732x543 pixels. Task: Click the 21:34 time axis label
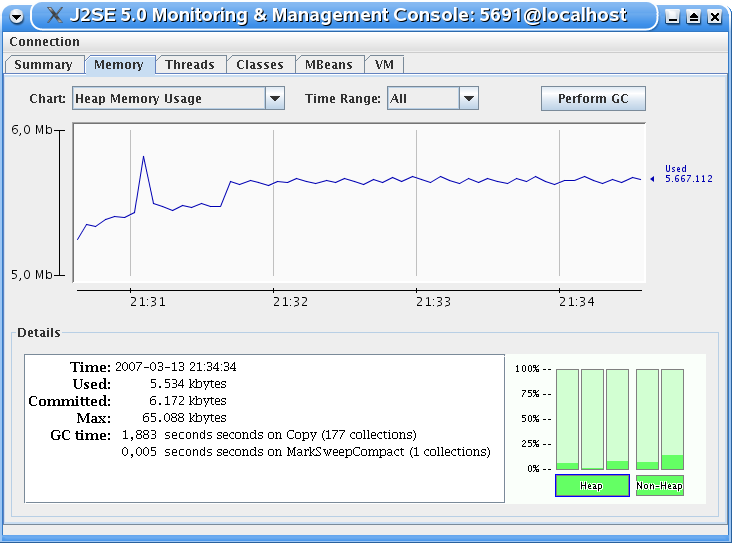pos(577,302)
